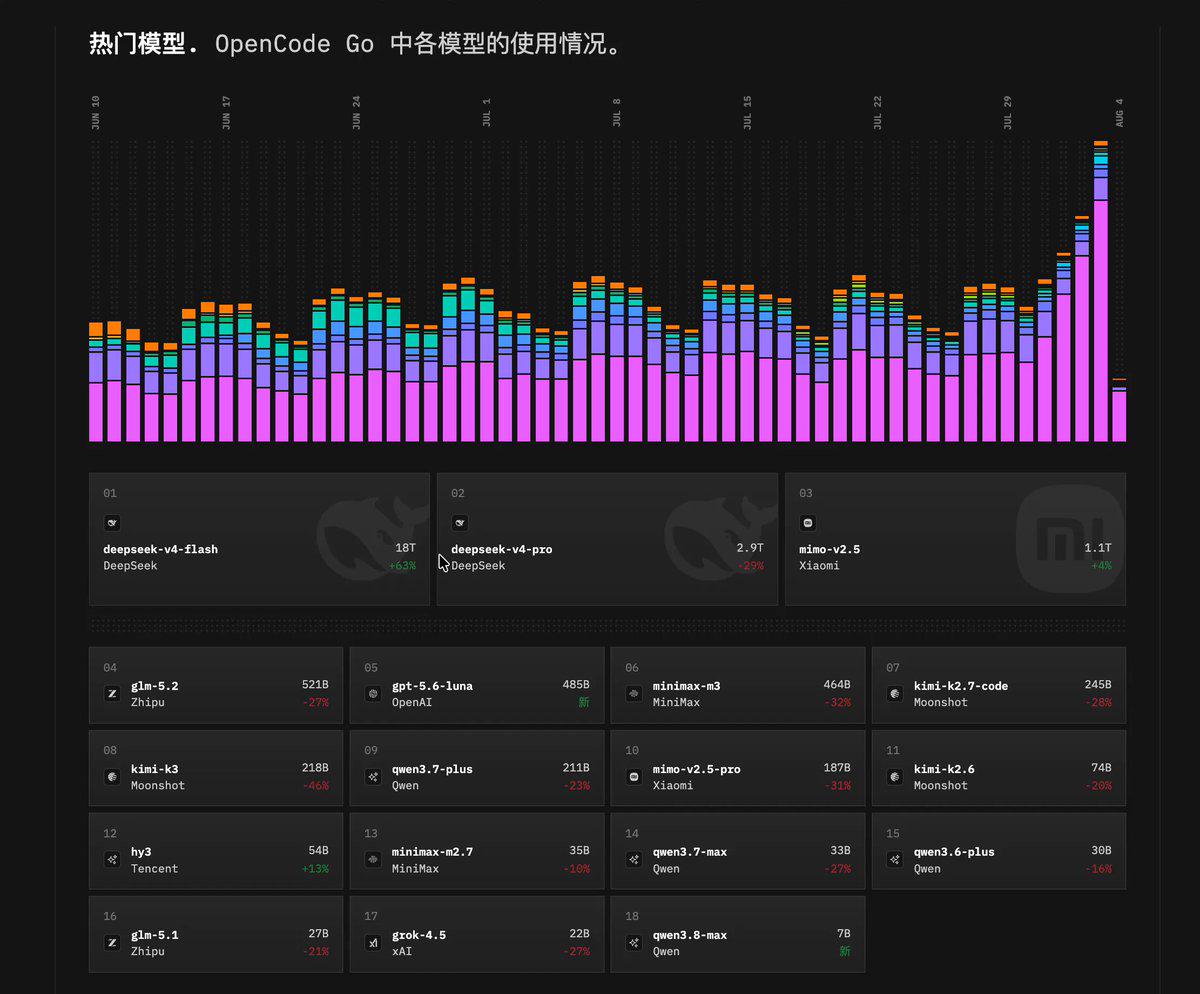1200x994 pixels.
Task: Click the MiniMax icon next to minimax-m2.7
Action: [x=373, y=859]
